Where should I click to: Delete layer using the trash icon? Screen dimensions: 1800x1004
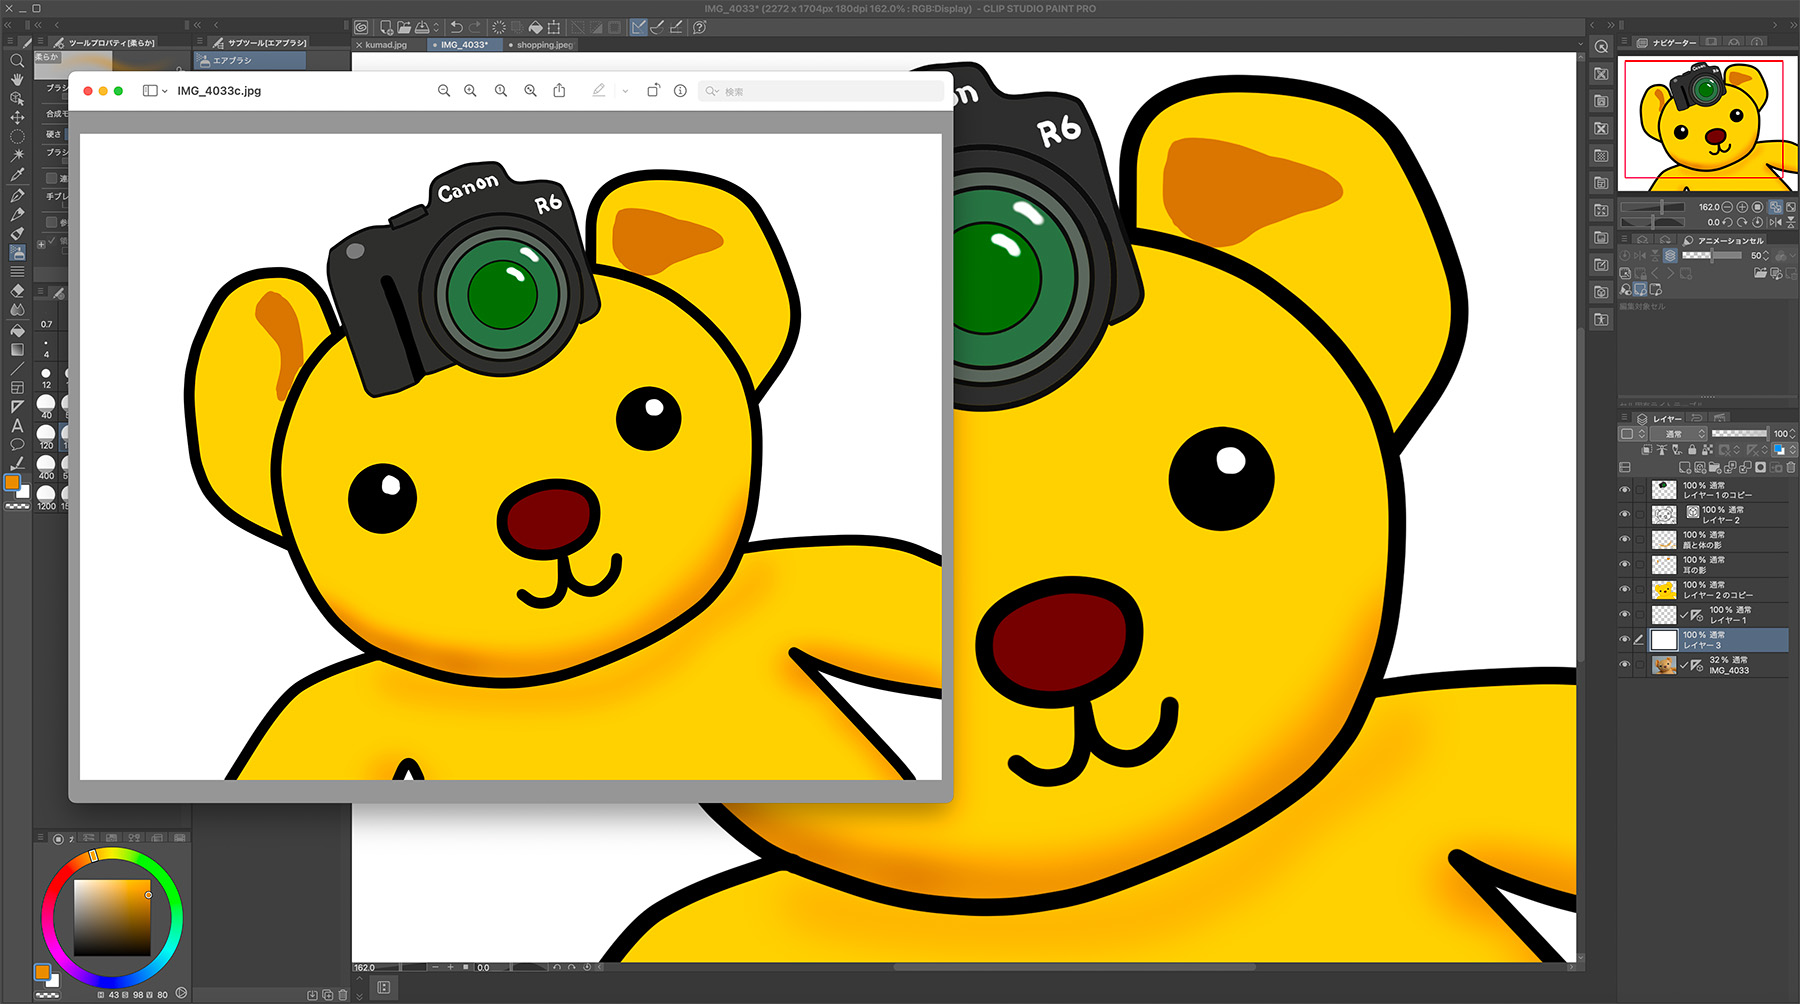coord(1791,467)
